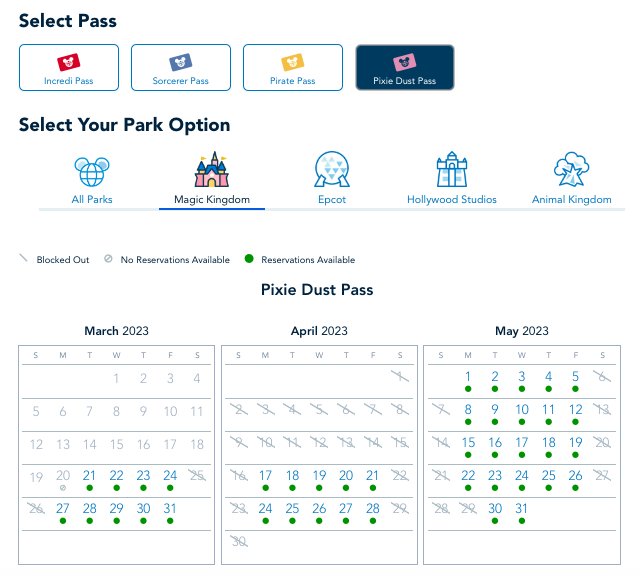Pick May 5 in the calendar

coord(576,376)
